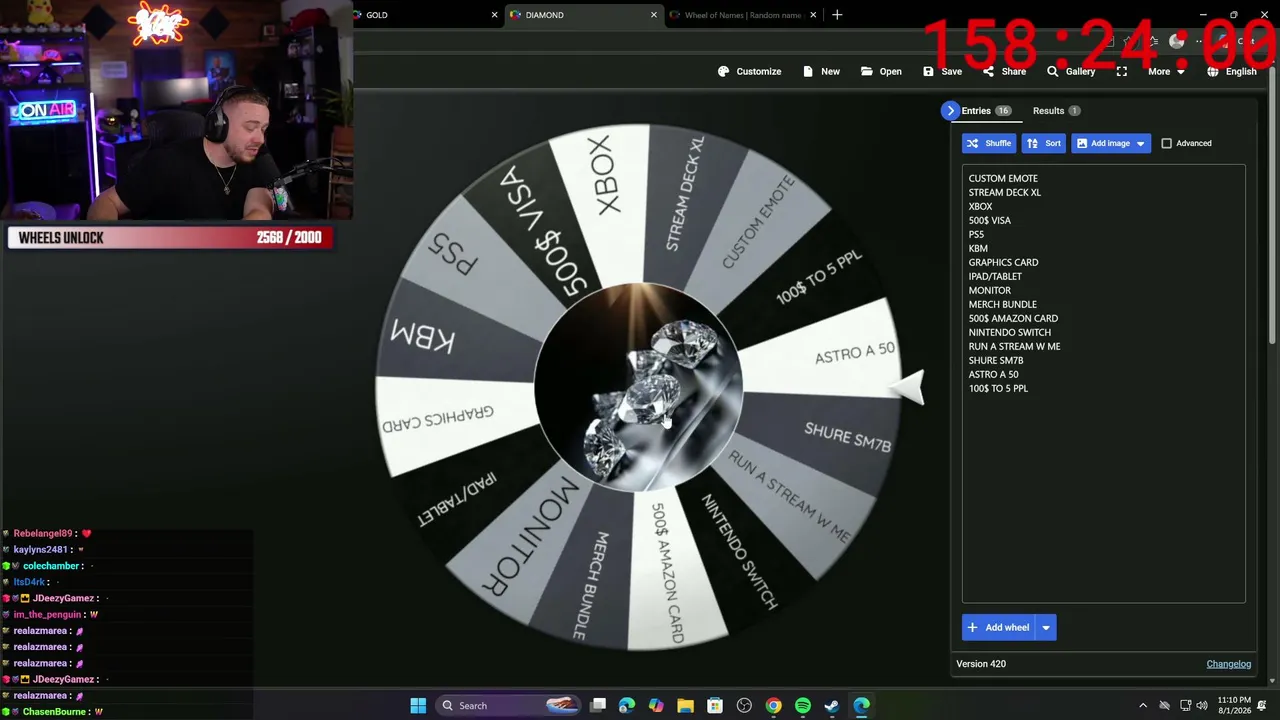This screenshot has width=1280, height=720.
Task: Open the Gallery search
Action: [1070, 71]
